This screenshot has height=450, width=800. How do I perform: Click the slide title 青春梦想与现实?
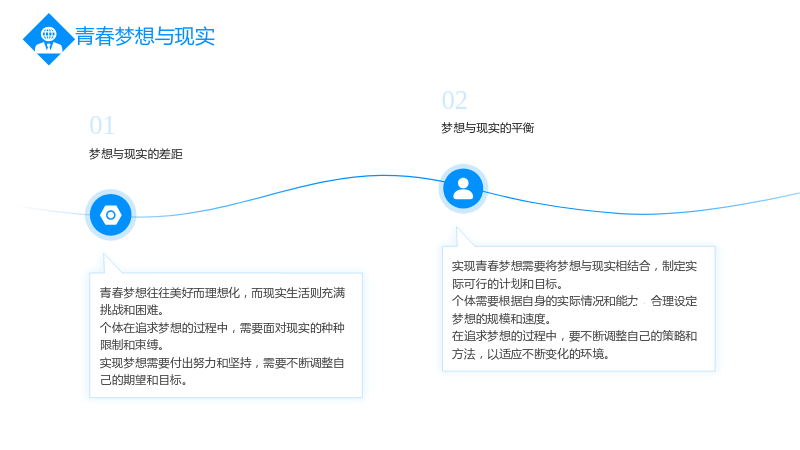[x=145, y=36]
